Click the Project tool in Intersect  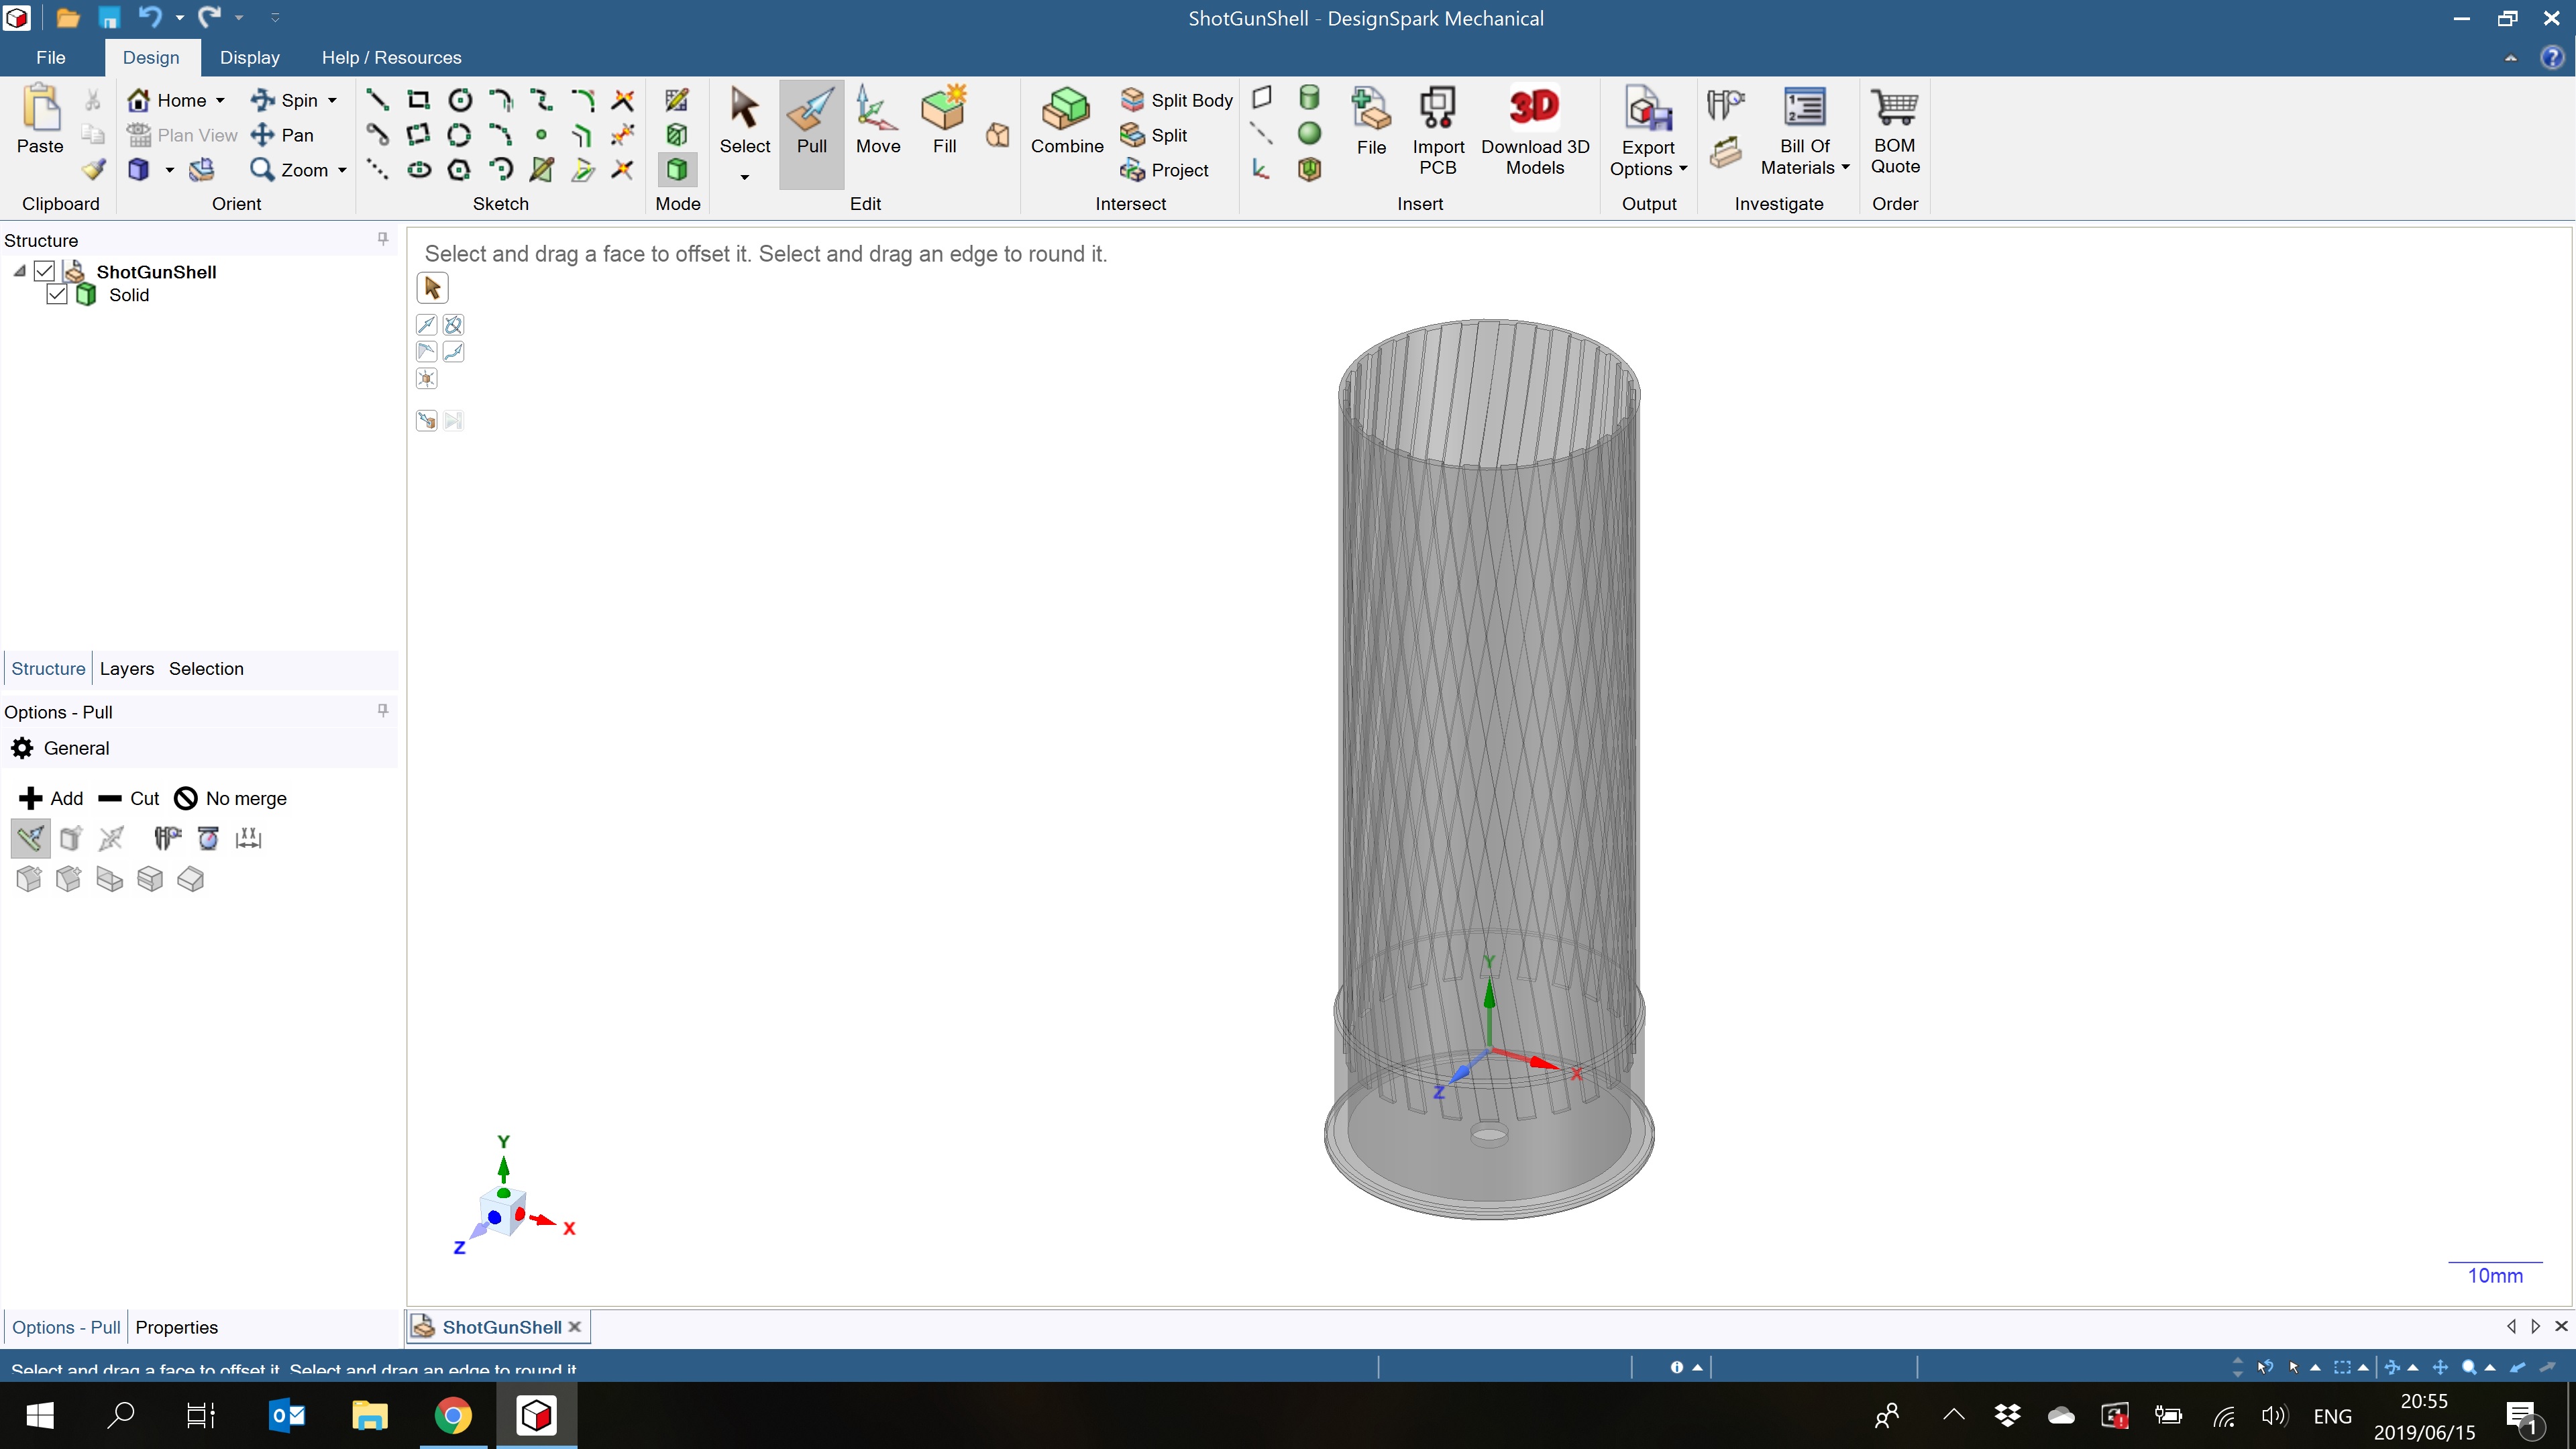point(1165,170)
